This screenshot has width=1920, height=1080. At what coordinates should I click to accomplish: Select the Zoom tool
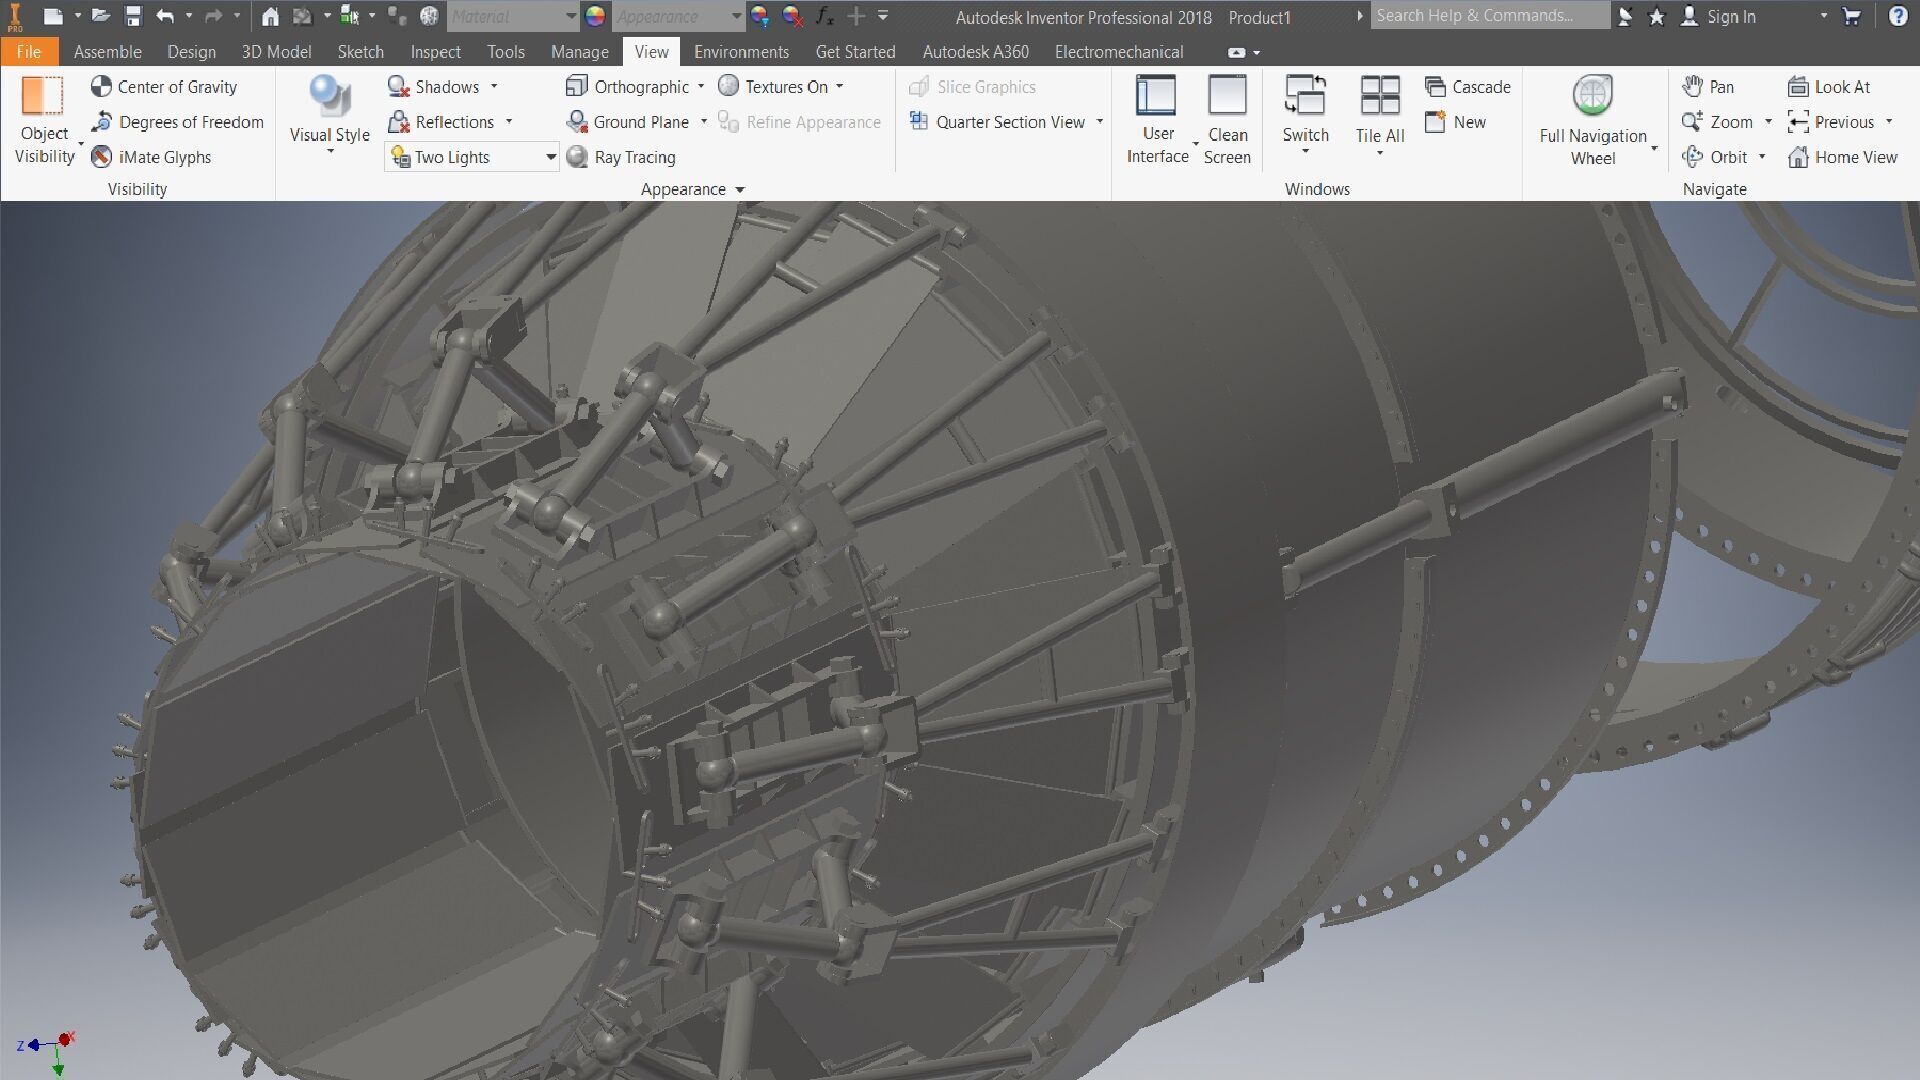[1717, 122]
